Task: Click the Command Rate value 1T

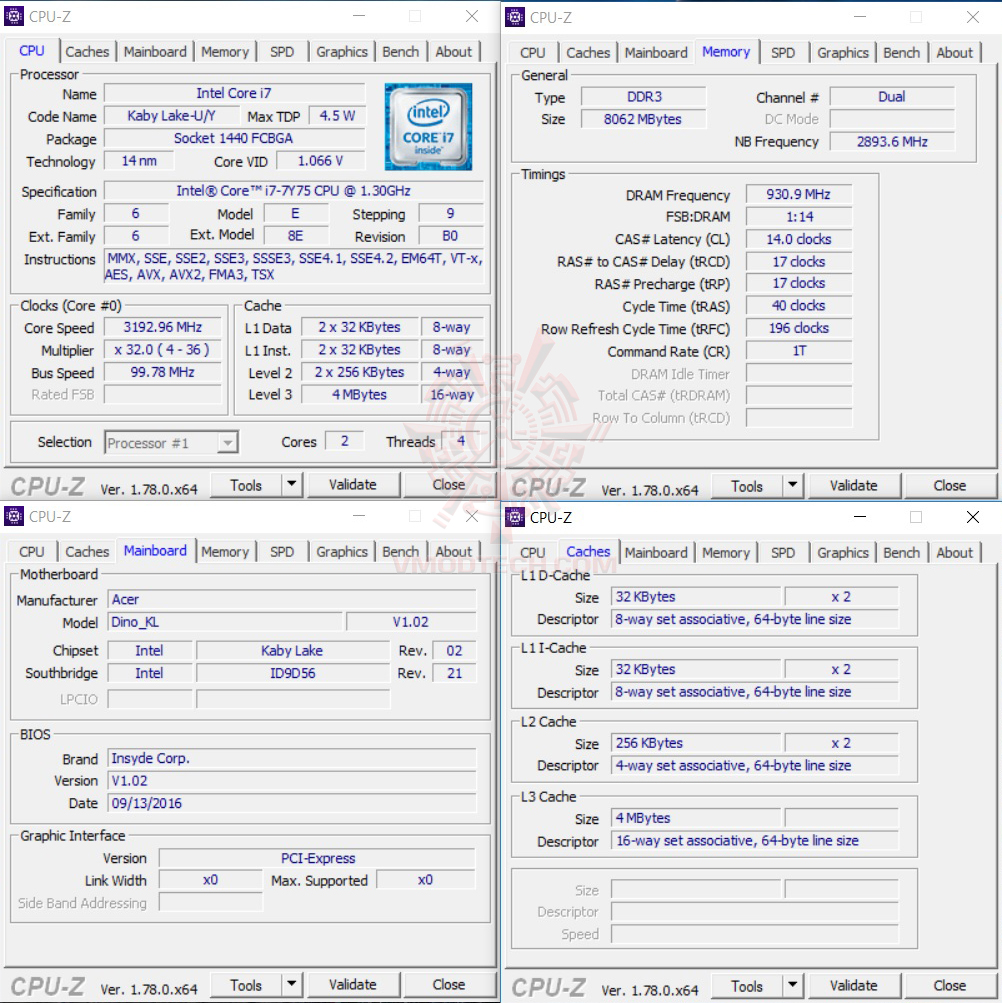Action: (x=799, y=351)
